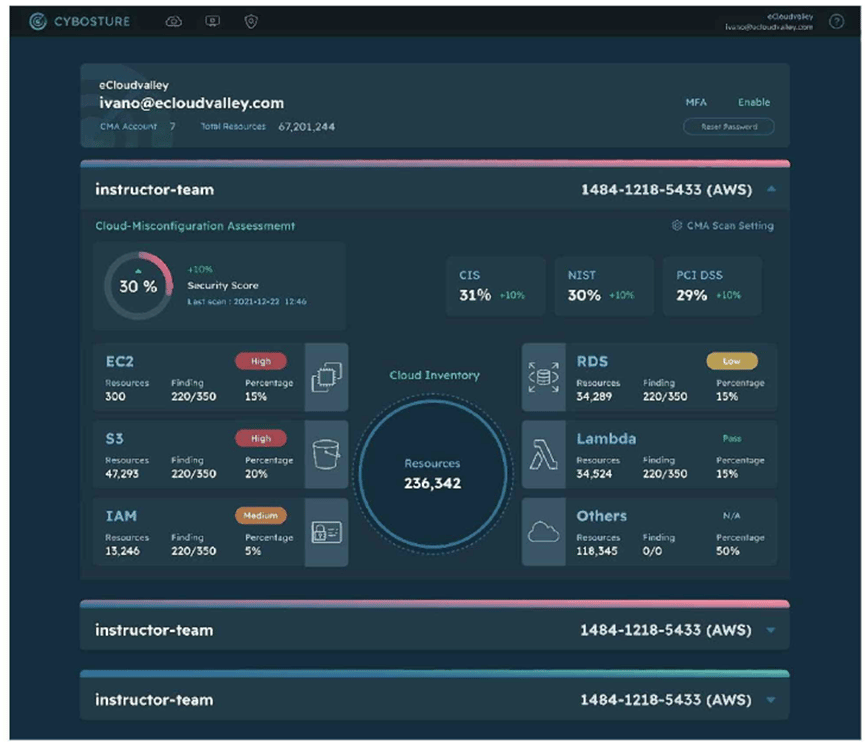Open CMA Scan Setting

coord(723,226)
